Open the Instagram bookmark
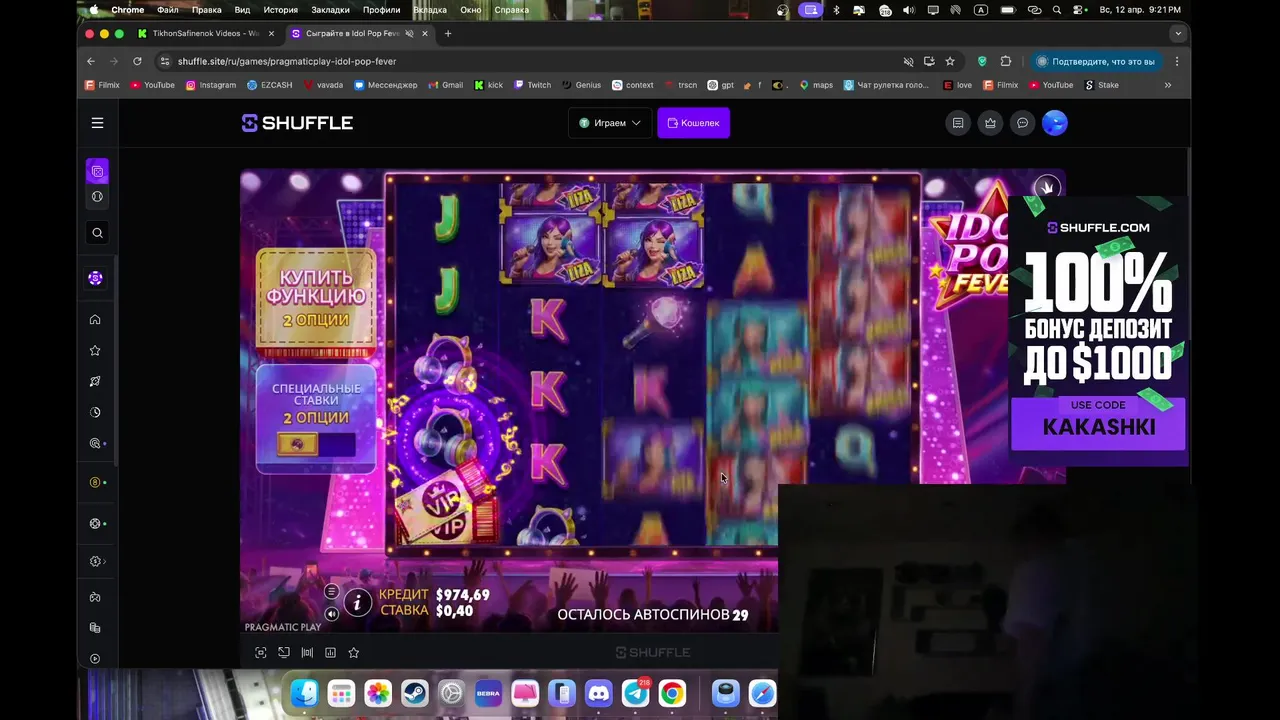The image size is (1280, 720). pyautogui.click(x=211, y=85)
